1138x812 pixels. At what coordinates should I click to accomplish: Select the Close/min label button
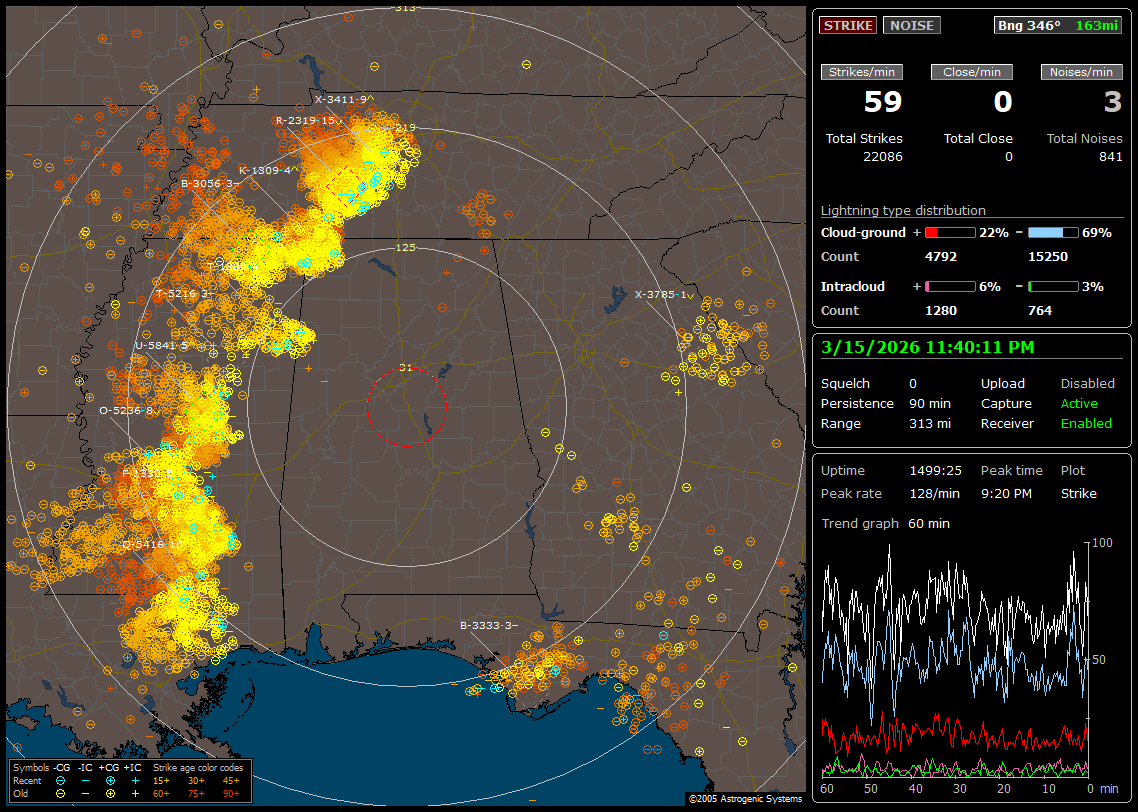pyautogui.click(x=972, y=72)
